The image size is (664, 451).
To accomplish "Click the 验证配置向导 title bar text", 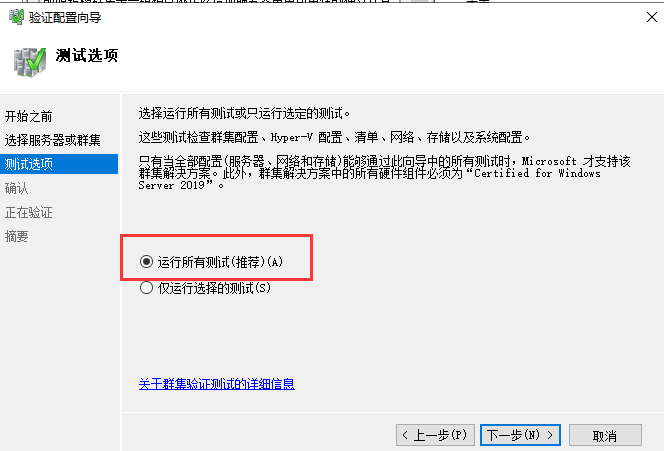I will (x=65, y=18).
